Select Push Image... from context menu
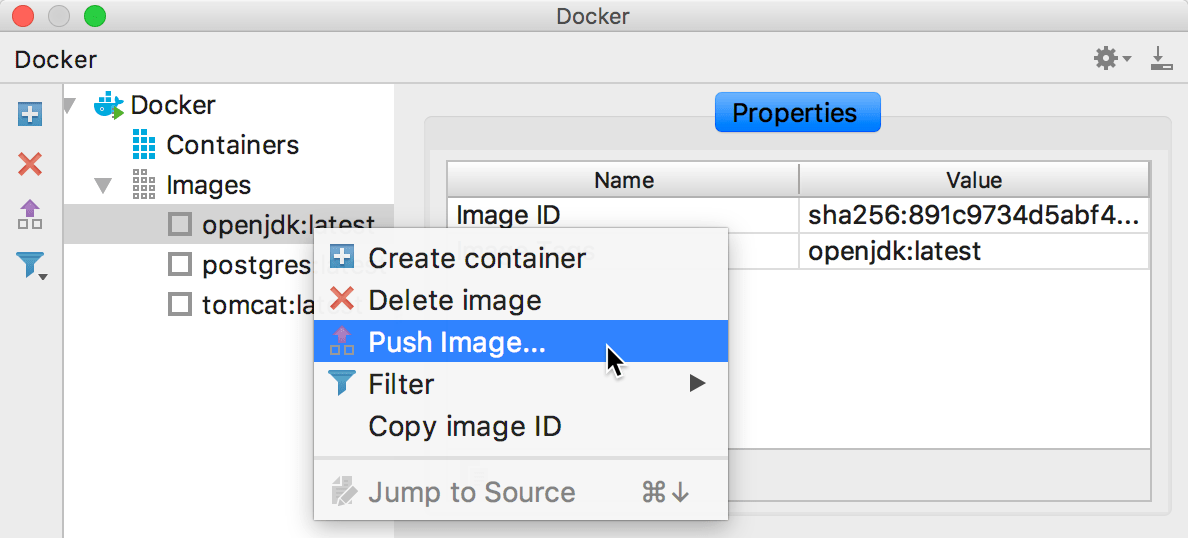1188x538 pixels. [x=457, y=342]
